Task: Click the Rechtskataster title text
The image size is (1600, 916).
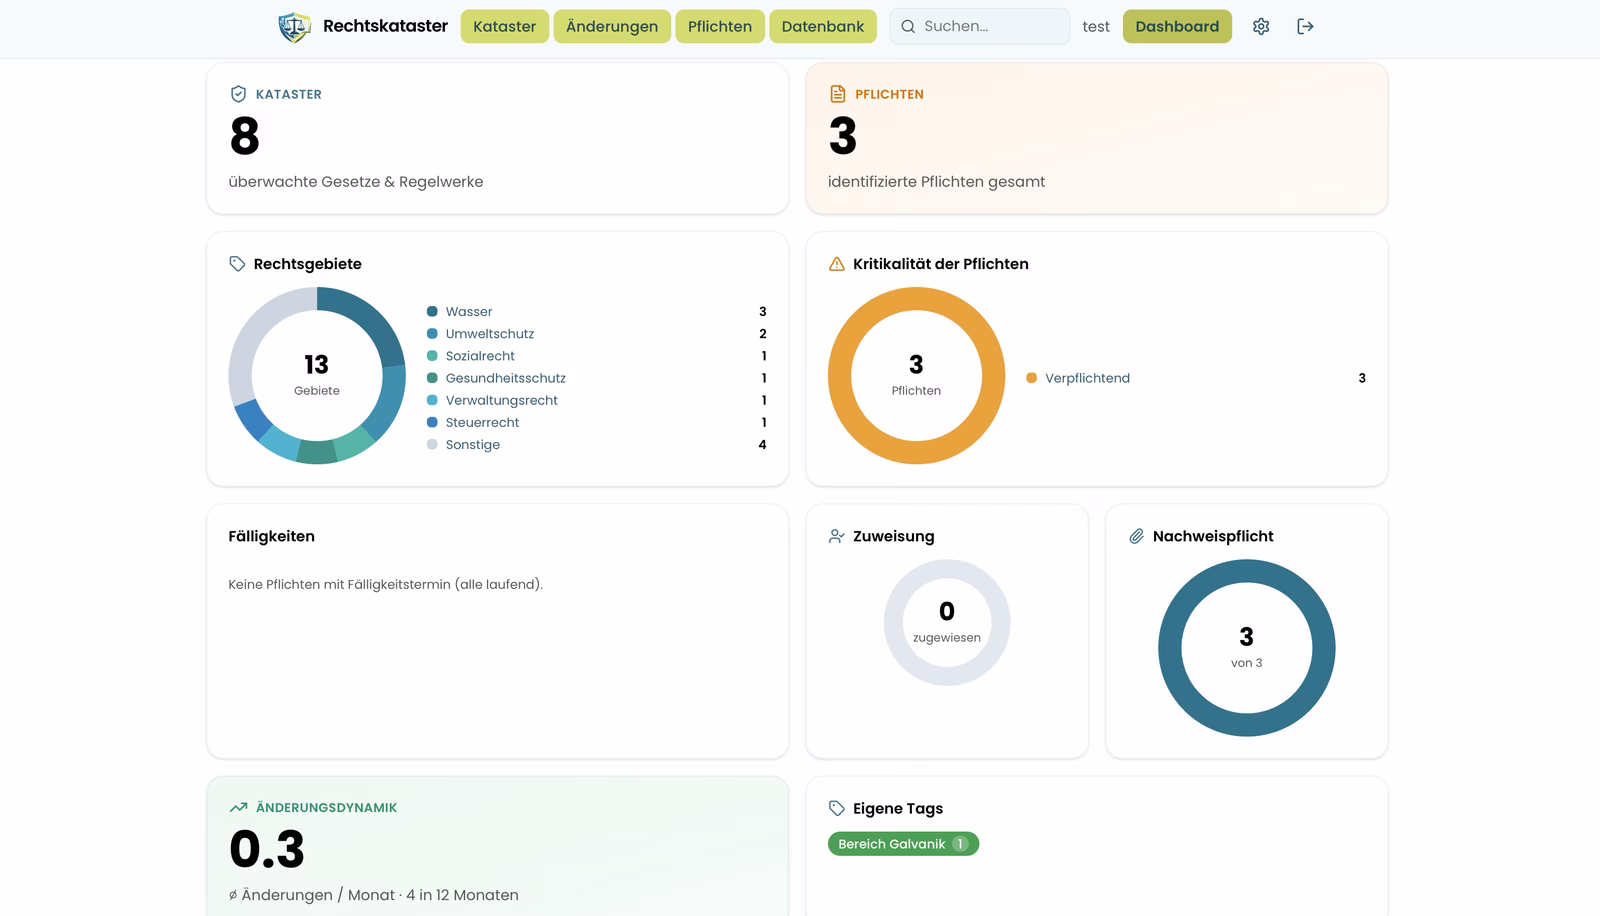Action: pos(385,26)
